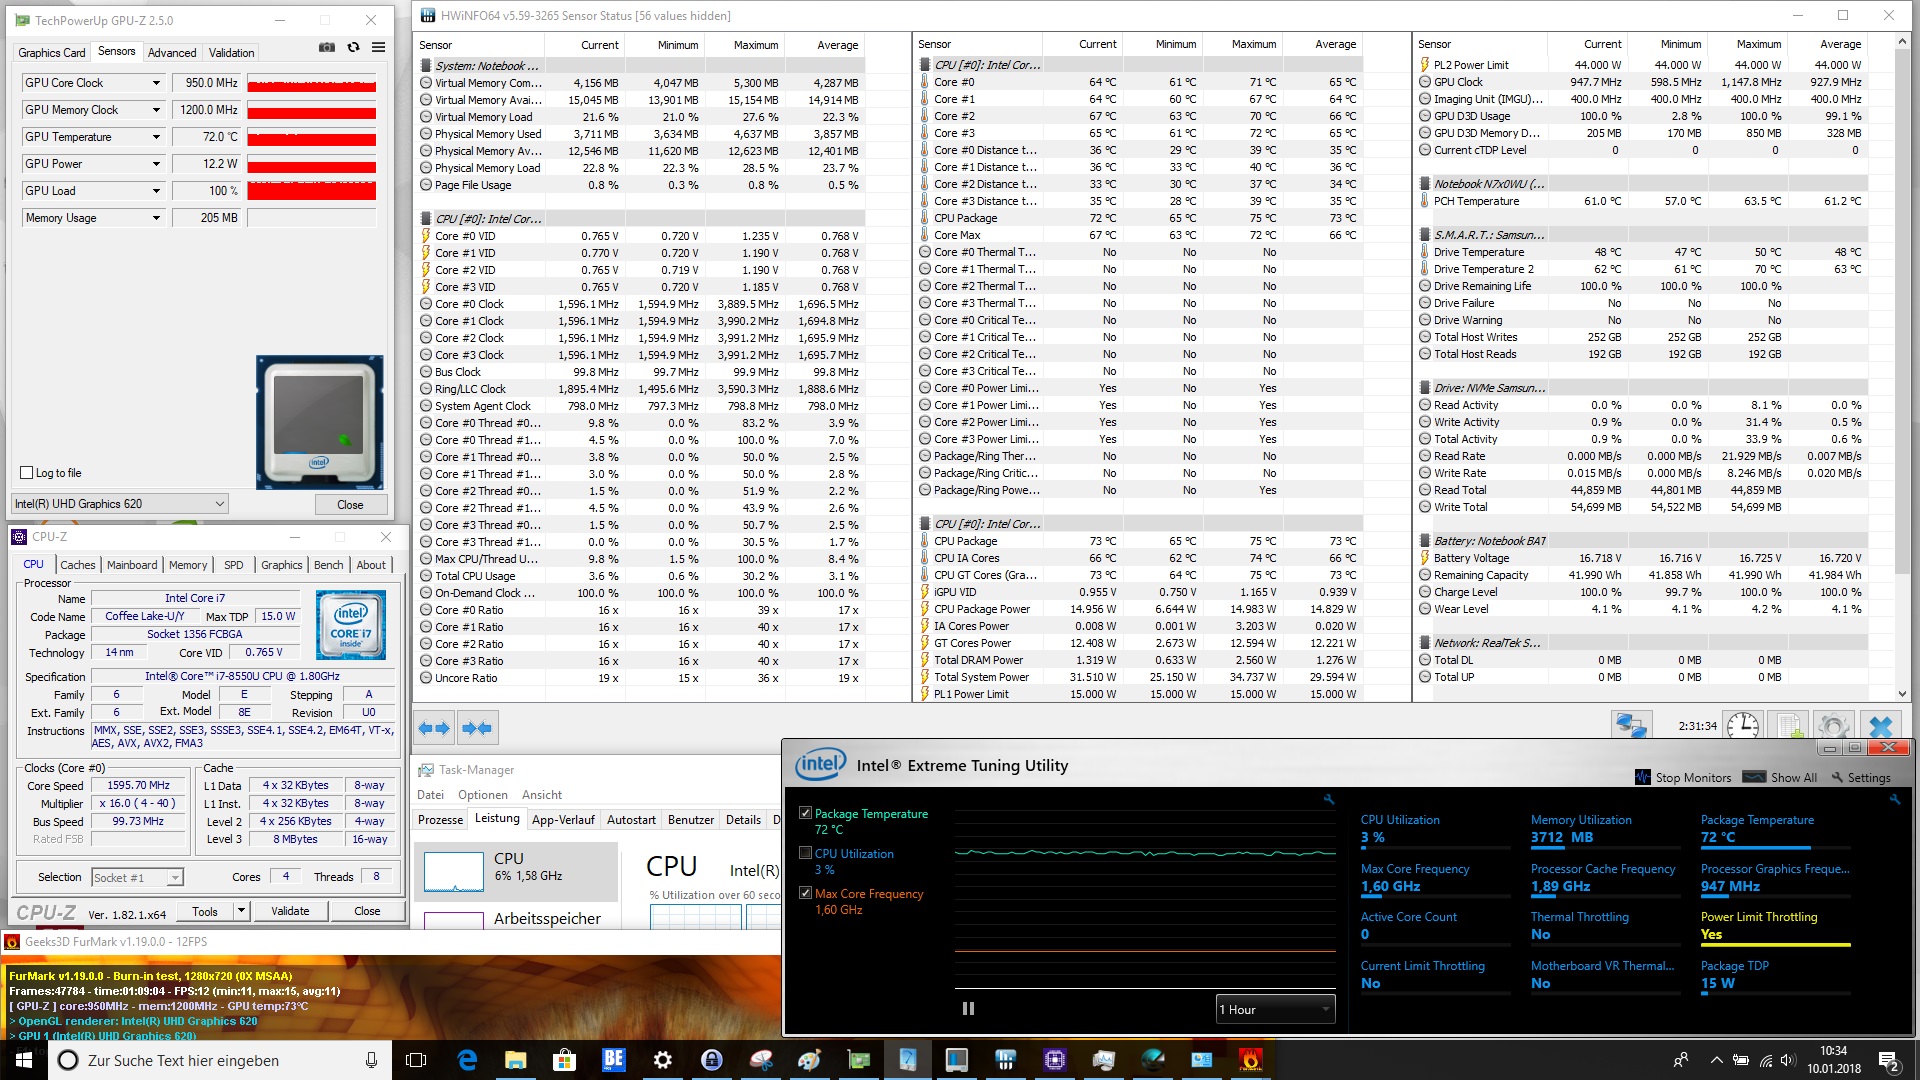The height and width of the screenshot is (1080, 1920).
Task: Uncheck Package Temperature in XTU
Action: pos(805,813)
